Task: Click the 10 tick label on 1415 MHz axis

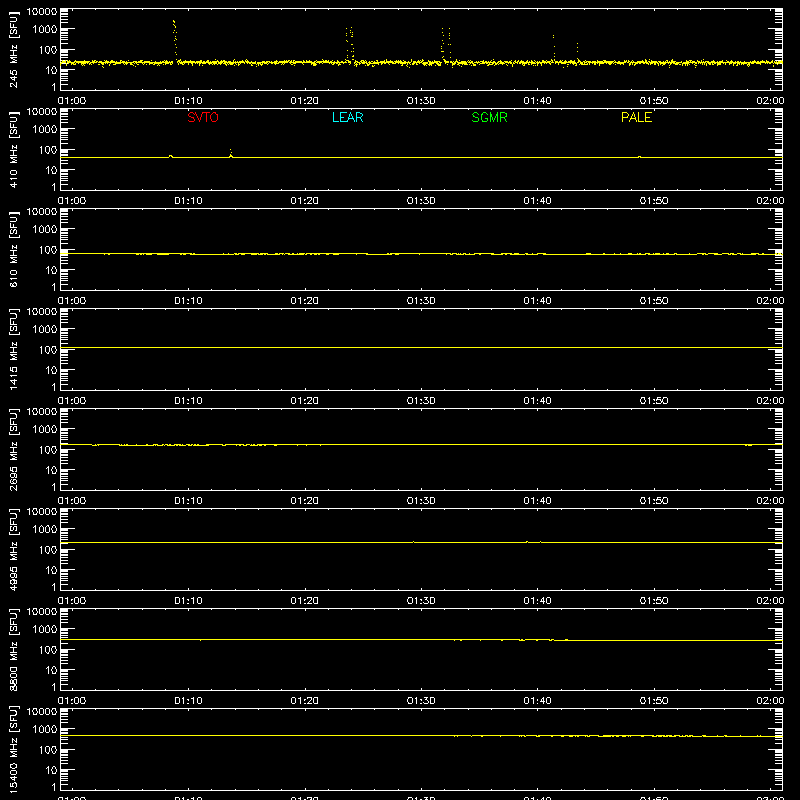Action: [x=51, y=370]
